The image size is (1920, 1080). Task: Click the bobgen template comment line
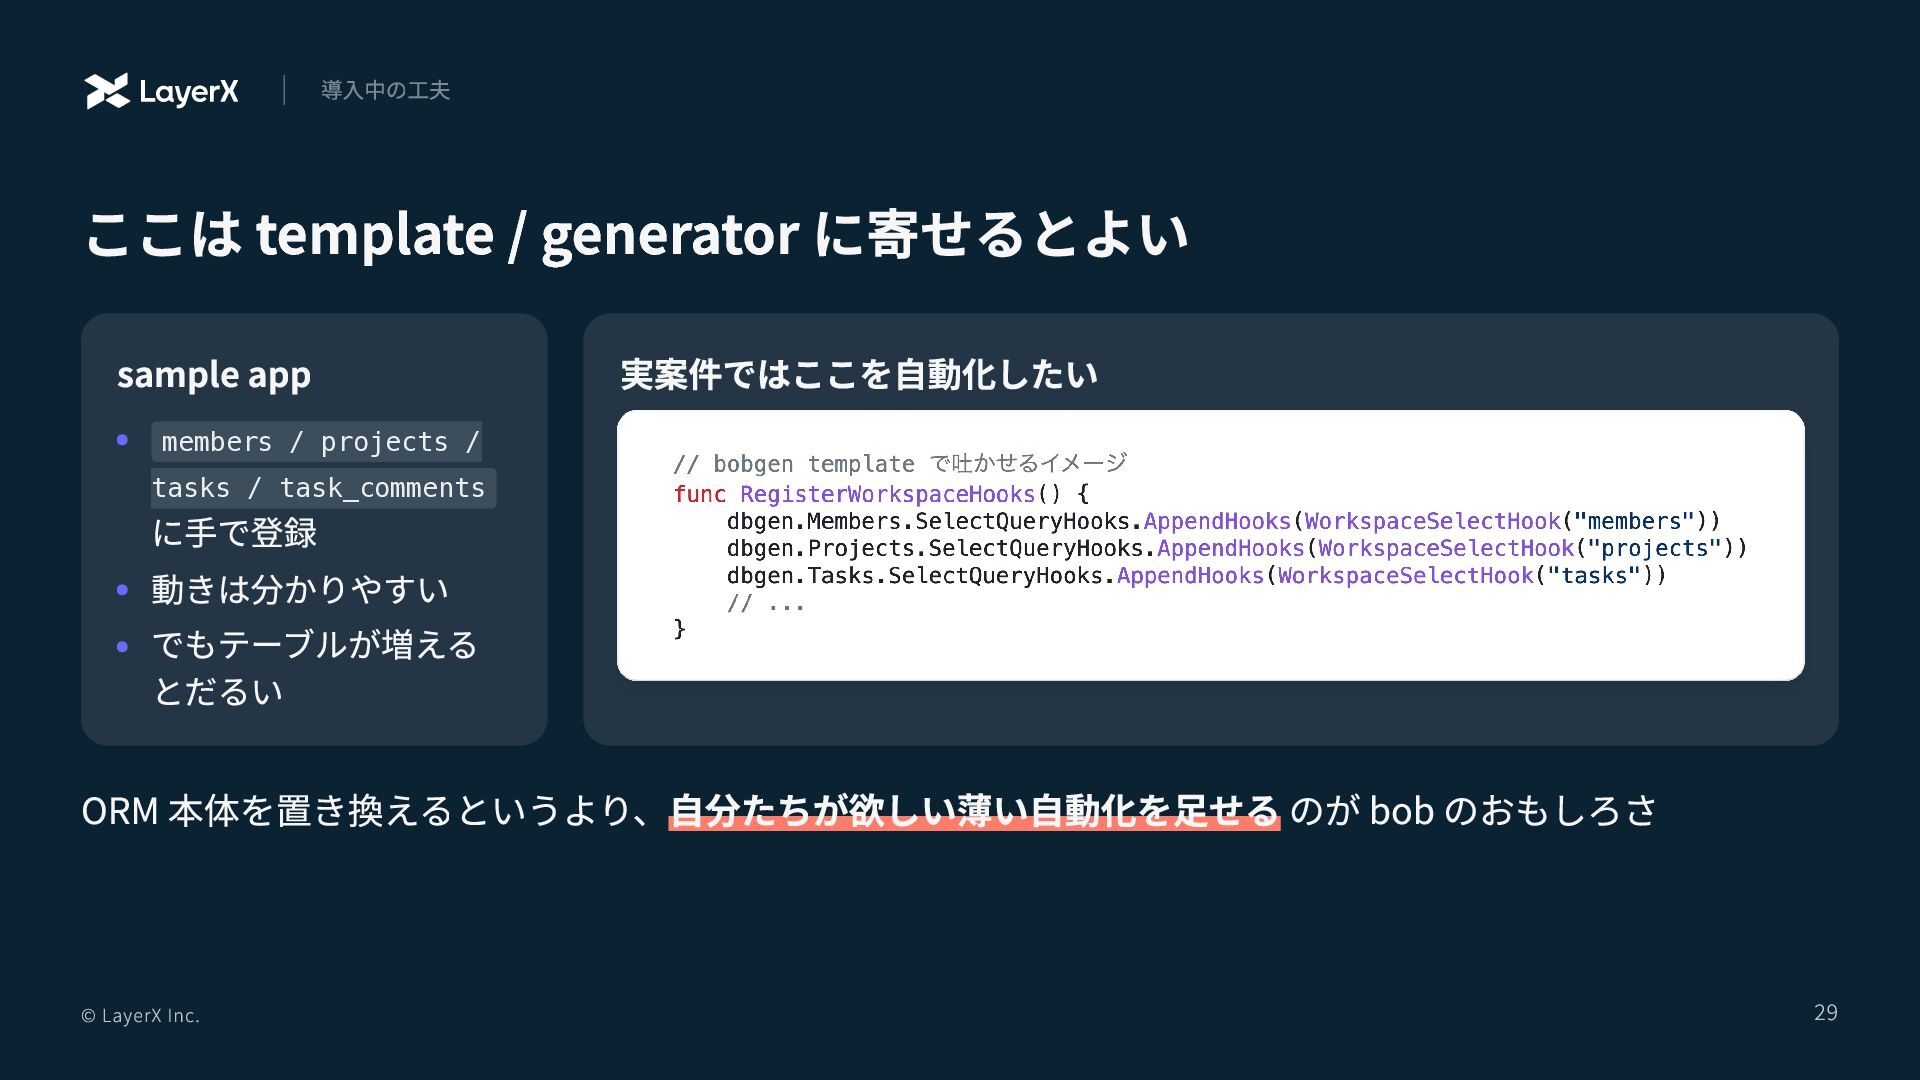point(899,464)
